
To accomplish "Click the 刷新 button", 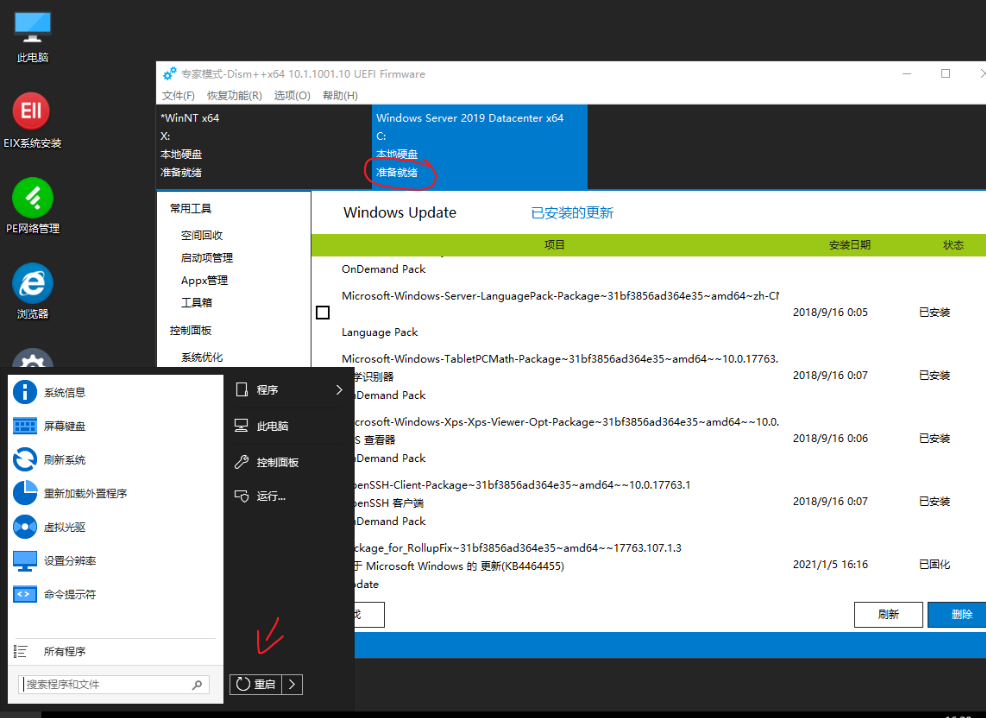I will click(888, 614).
